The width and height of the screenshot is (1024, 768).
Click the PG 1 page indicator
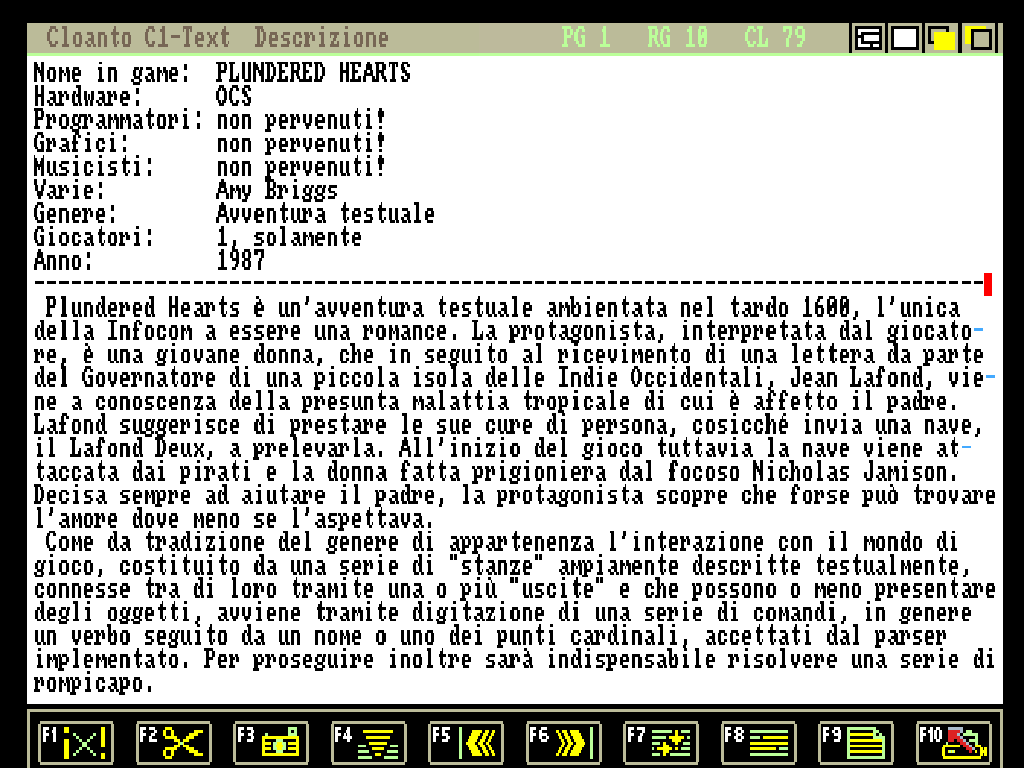pos(585,39)
